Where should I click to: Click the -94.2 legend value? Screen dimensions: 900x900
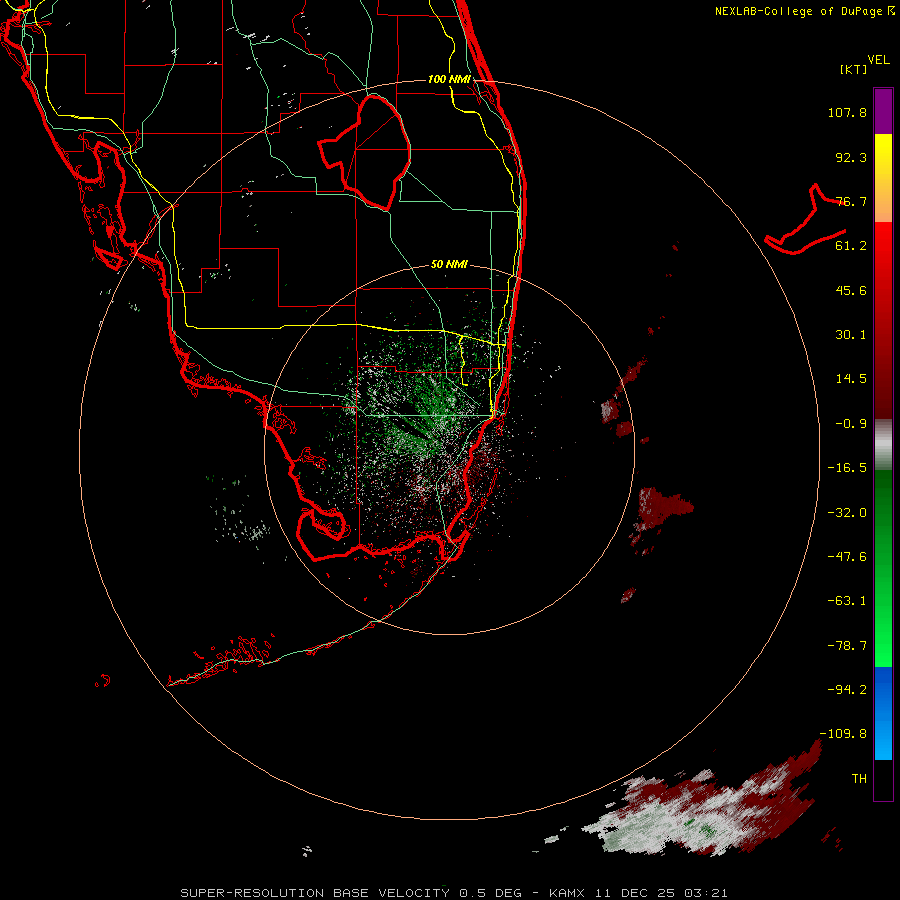click(x=847, y=690)
